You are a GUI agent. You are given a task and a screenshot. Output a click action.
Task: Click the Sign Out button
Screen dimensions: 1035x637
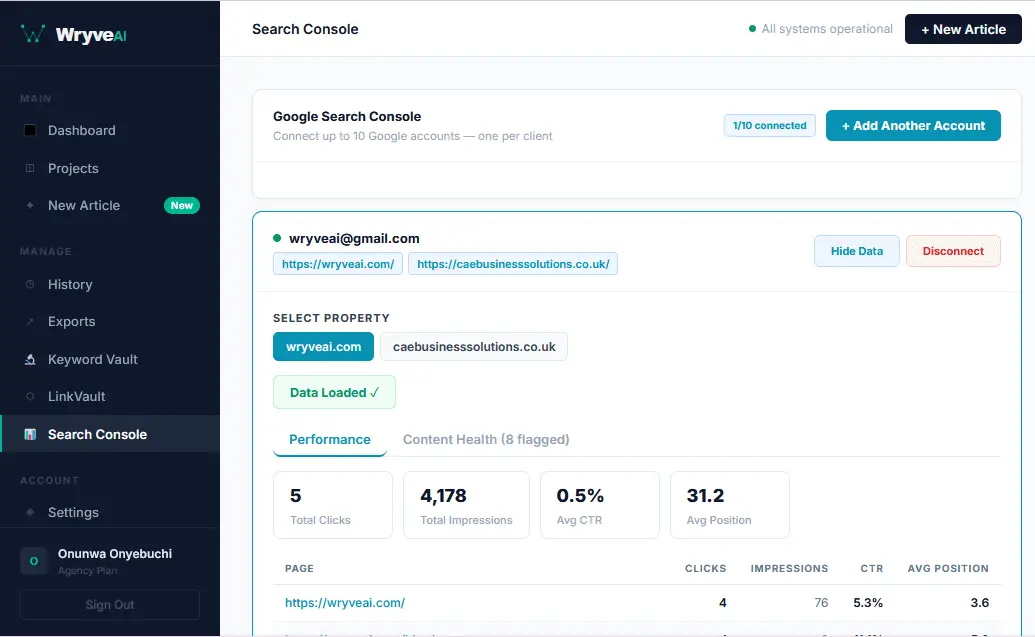(x=110, y=605)
